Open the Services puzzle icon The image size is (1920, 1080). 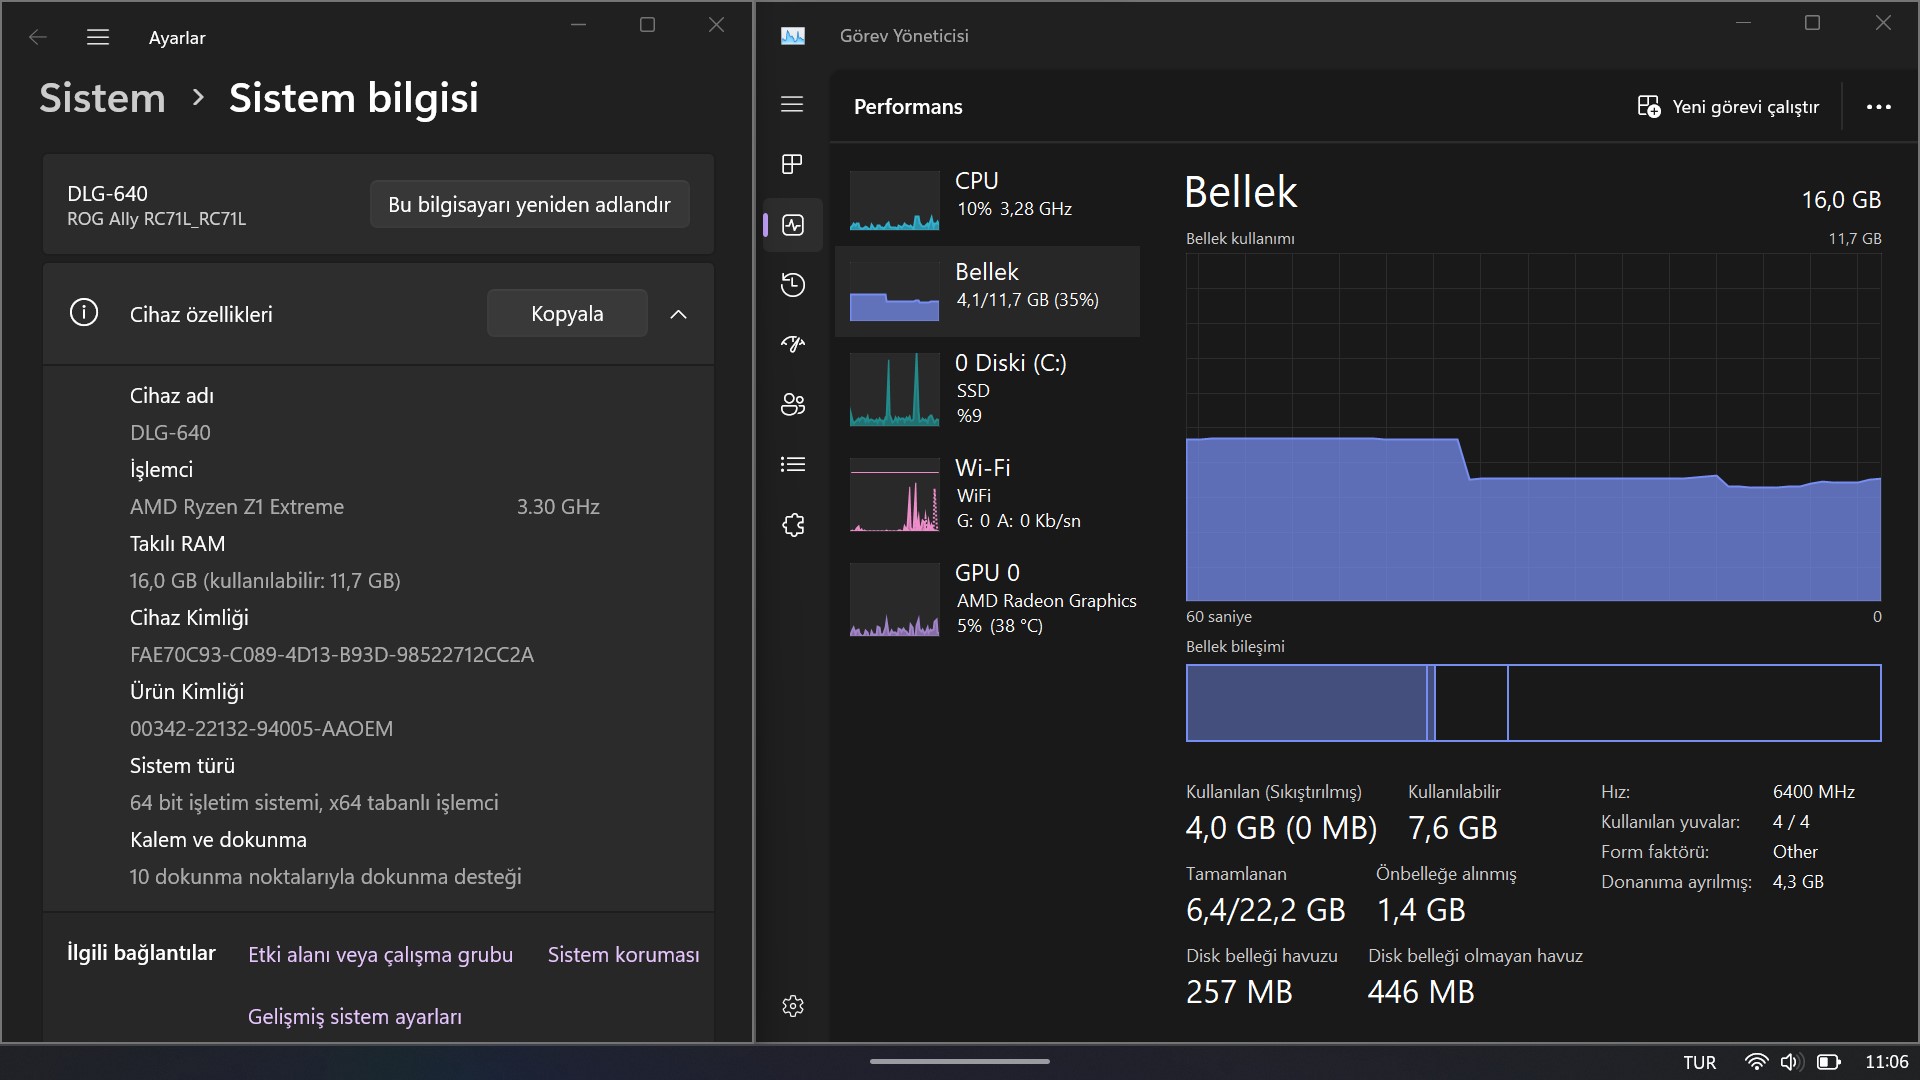pos(792,525)
